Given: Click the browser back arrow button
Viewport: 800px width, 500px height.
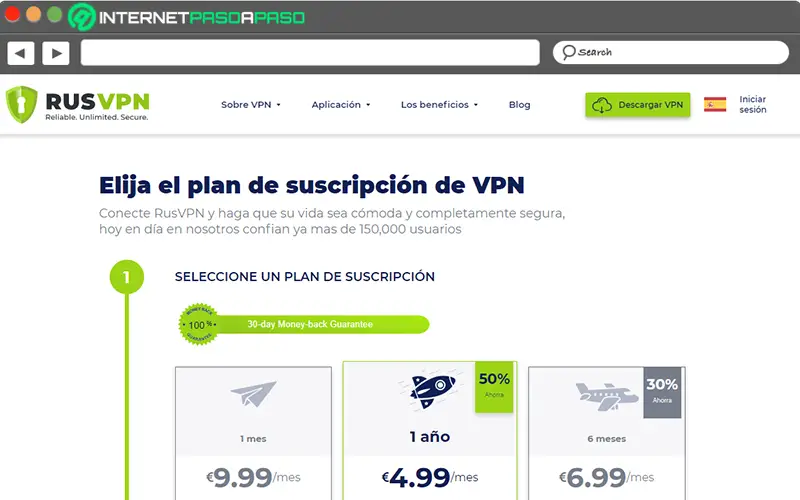Looking at the screenshot, I should point(21,53).
